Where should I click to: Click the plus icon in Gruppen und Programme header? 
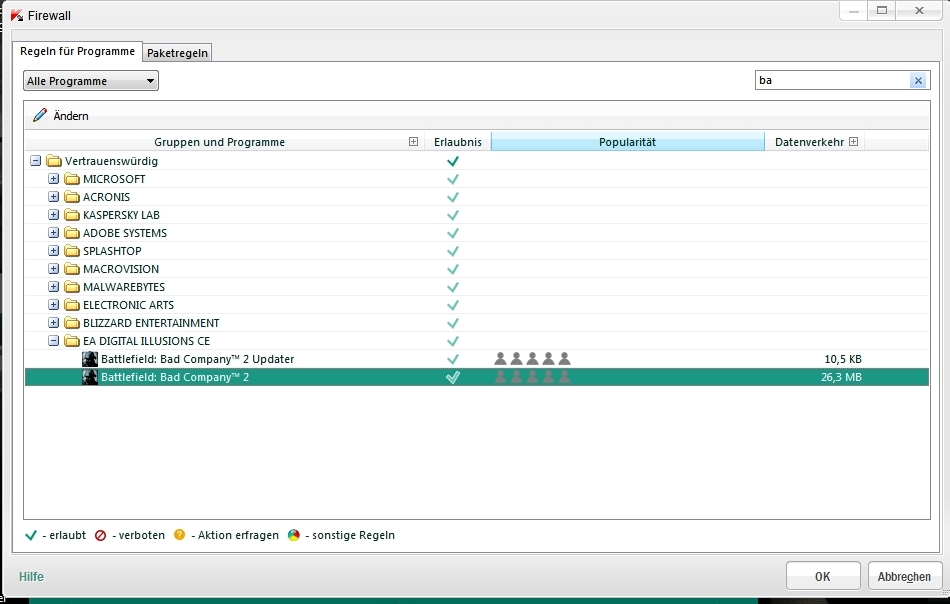(413, 142)
